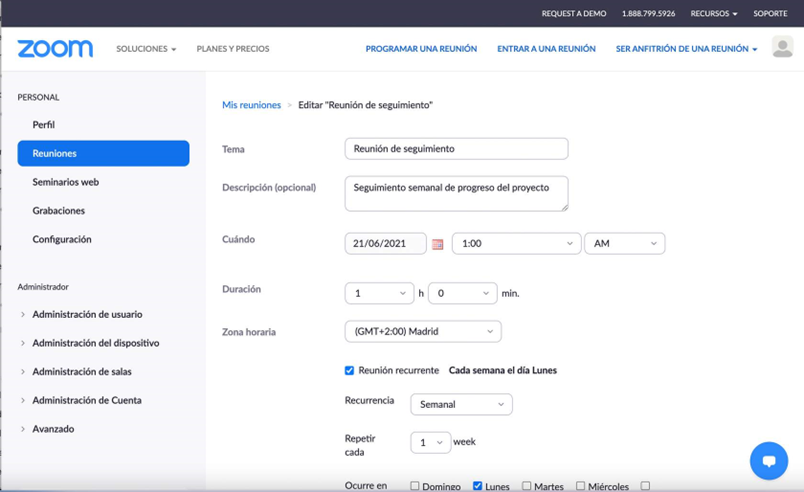Click Entrar a una reunión link
804x492 pixels.
546,49
